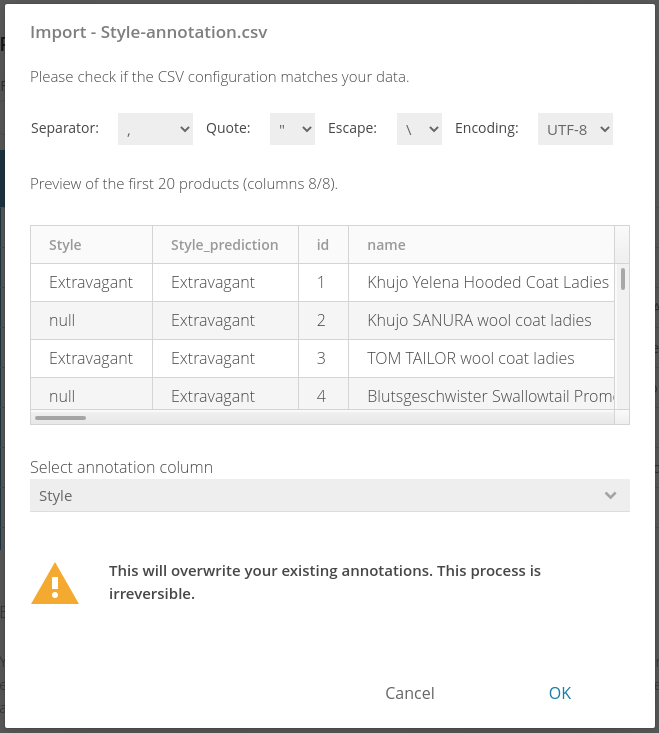The image size is (659, 733).
Task: Click the null Style cell in row 2
Action: pyautogui.click(x=92, y=321)
